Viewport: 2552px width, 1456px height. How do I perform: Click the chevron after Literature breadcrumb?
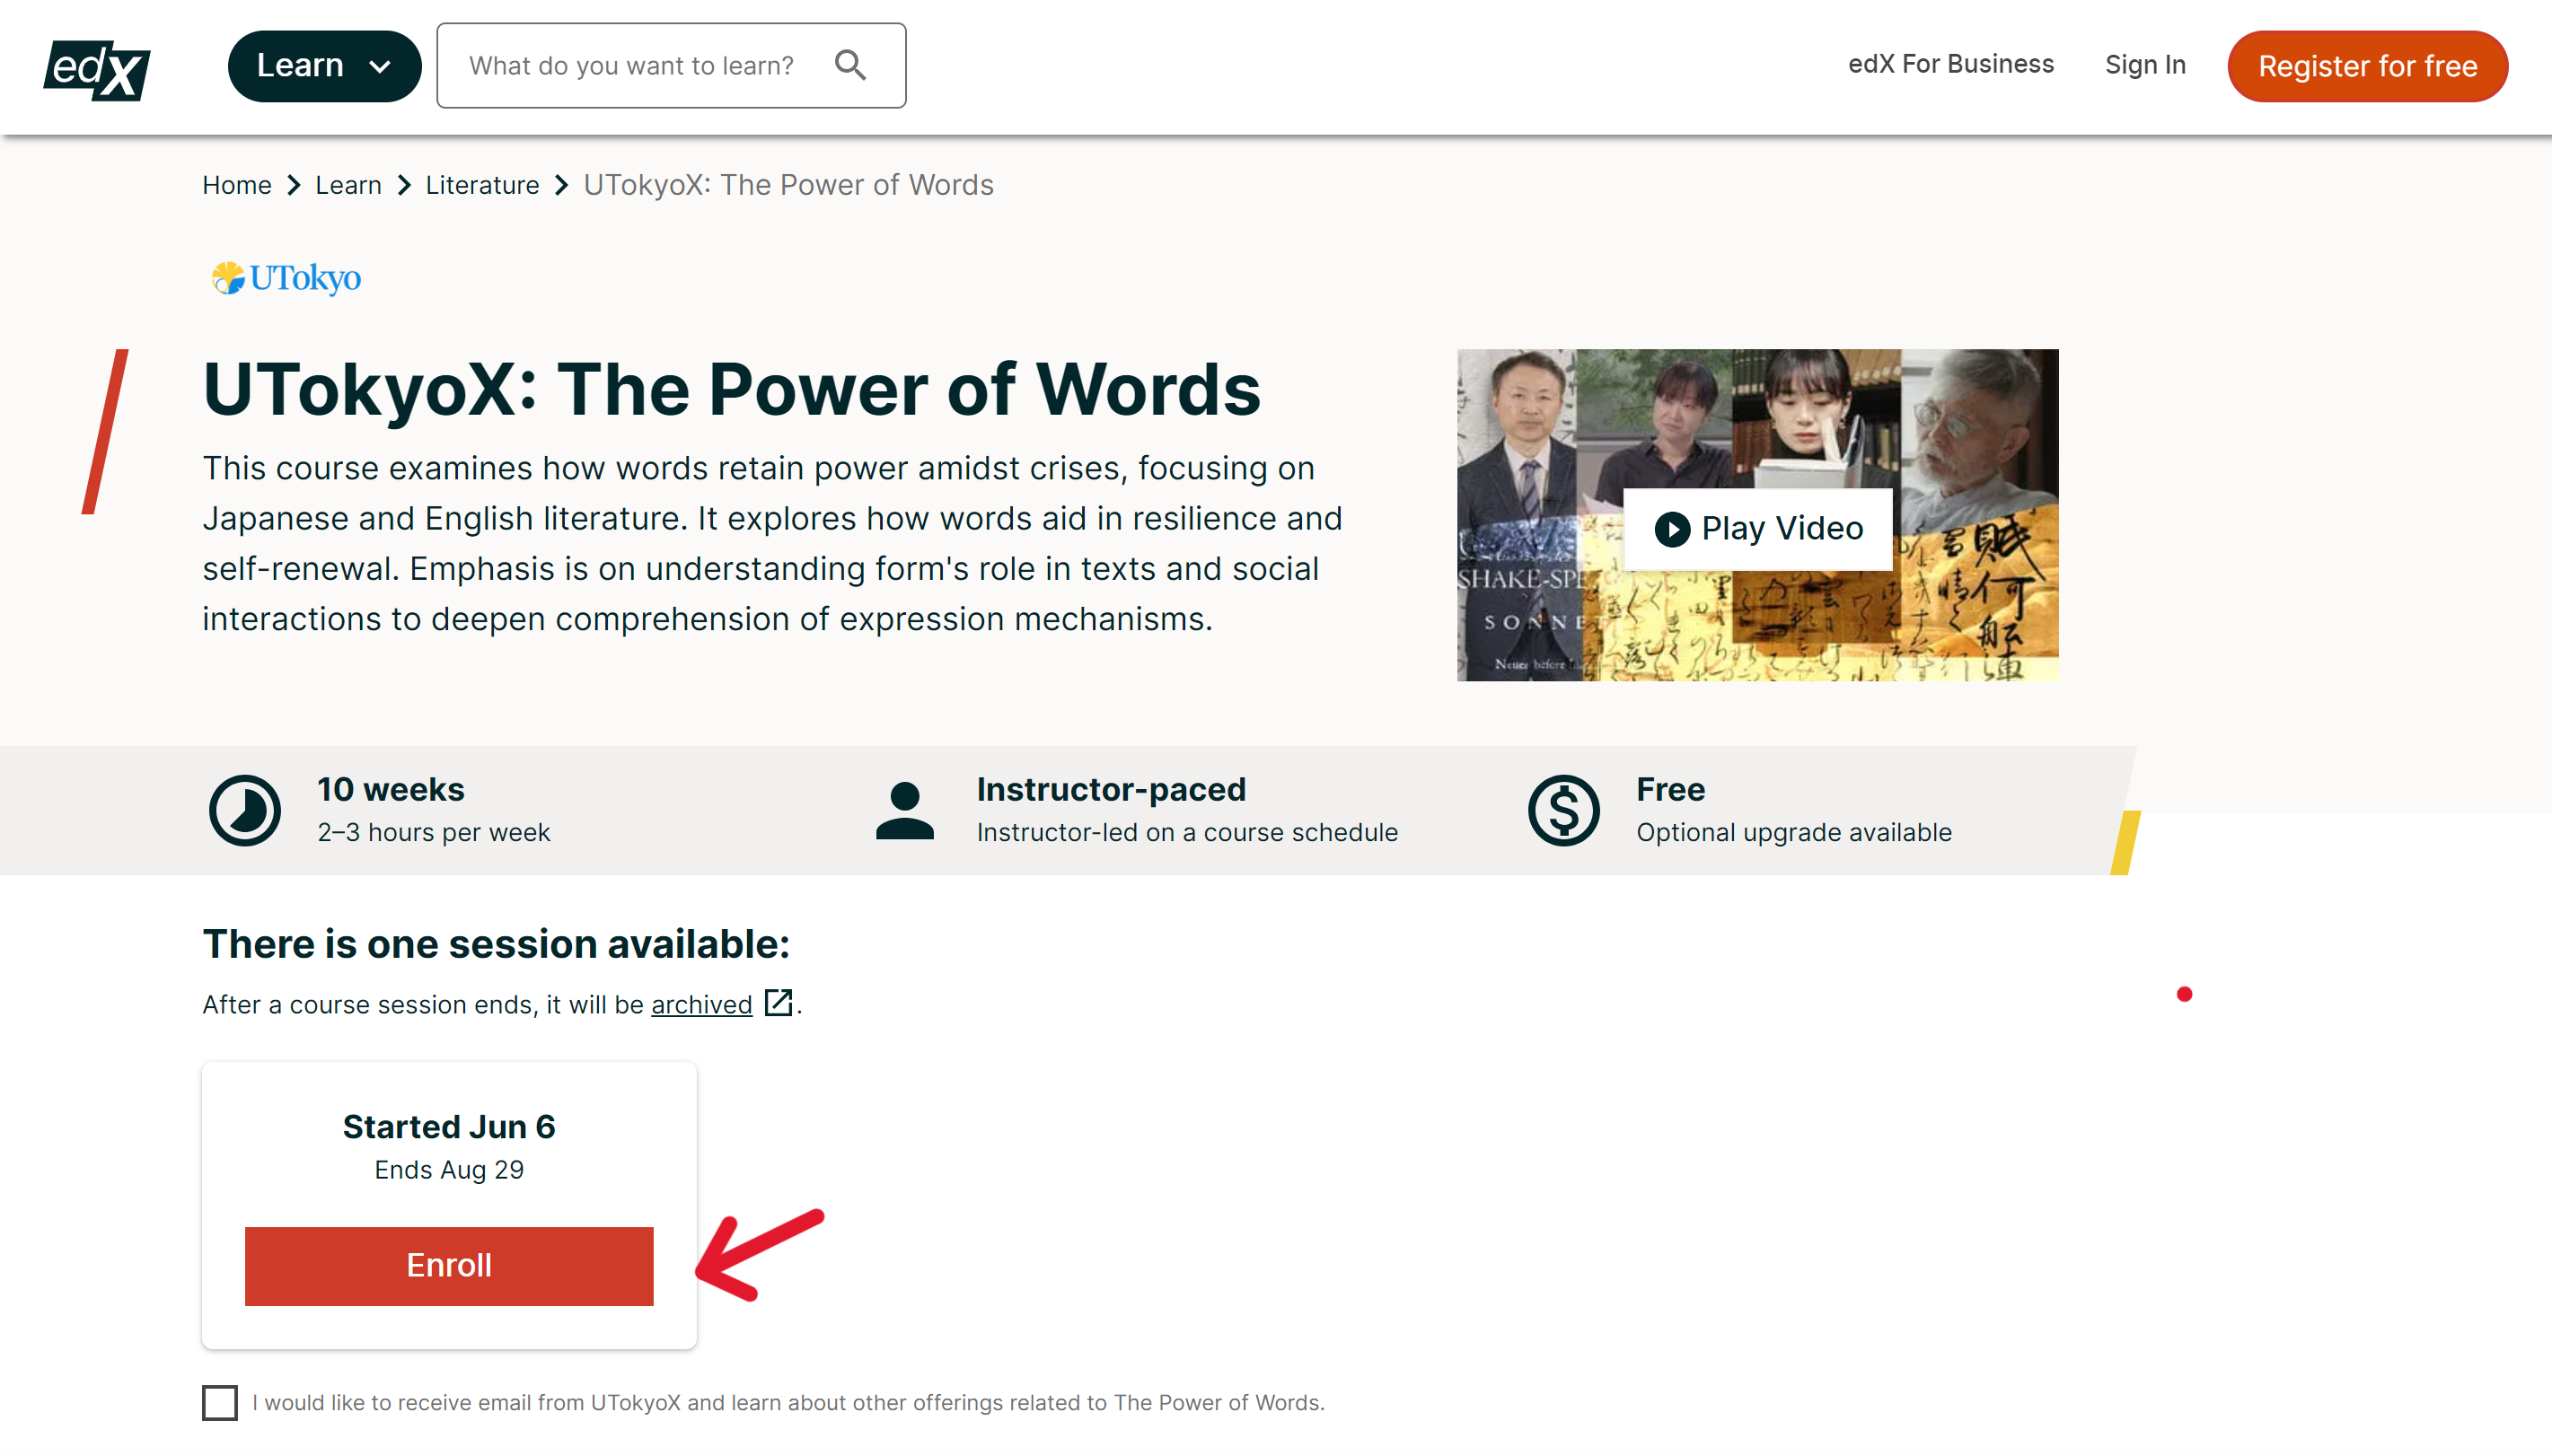point(562,185)
